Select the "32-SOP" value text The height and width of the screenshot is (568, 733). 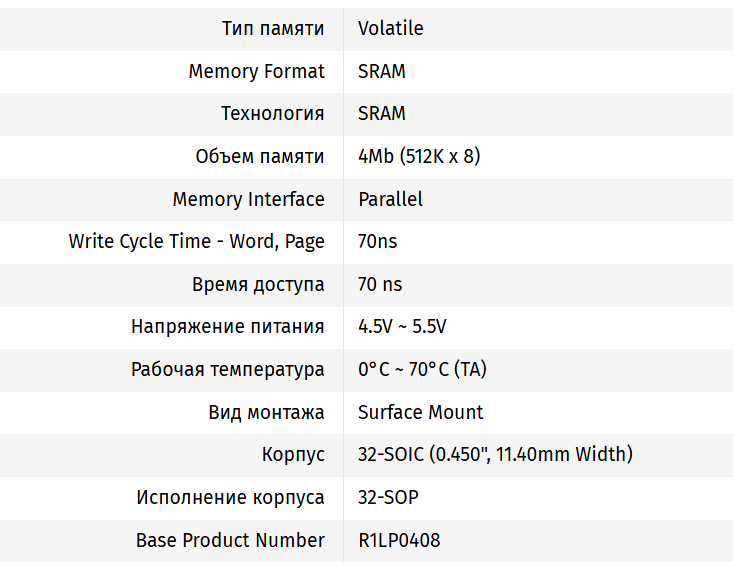coord(388,497)
